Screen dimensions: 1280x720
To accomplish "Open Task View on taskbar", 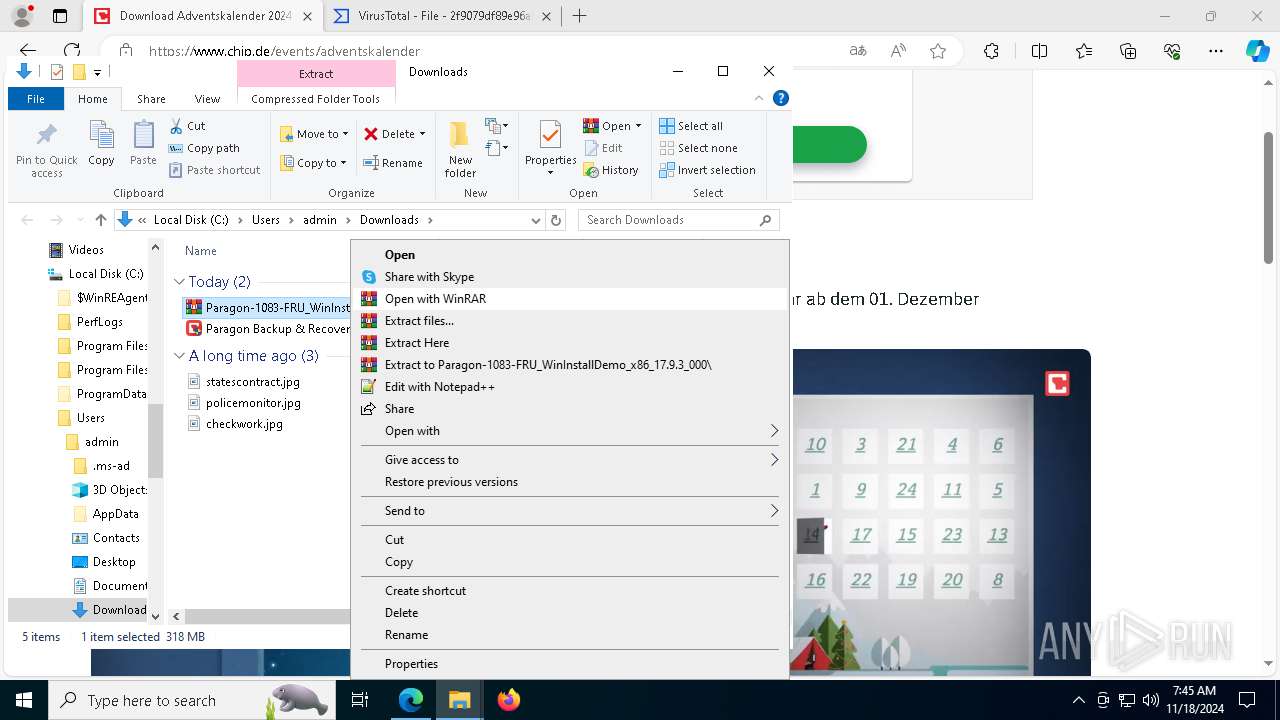I will click(361, 700).
